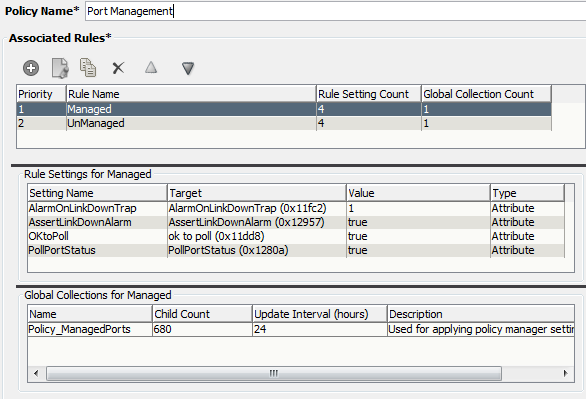The height and width of the screenshot is (399, 586).
Task: Click the Delete rule X icon
Action: click(118, 68)
